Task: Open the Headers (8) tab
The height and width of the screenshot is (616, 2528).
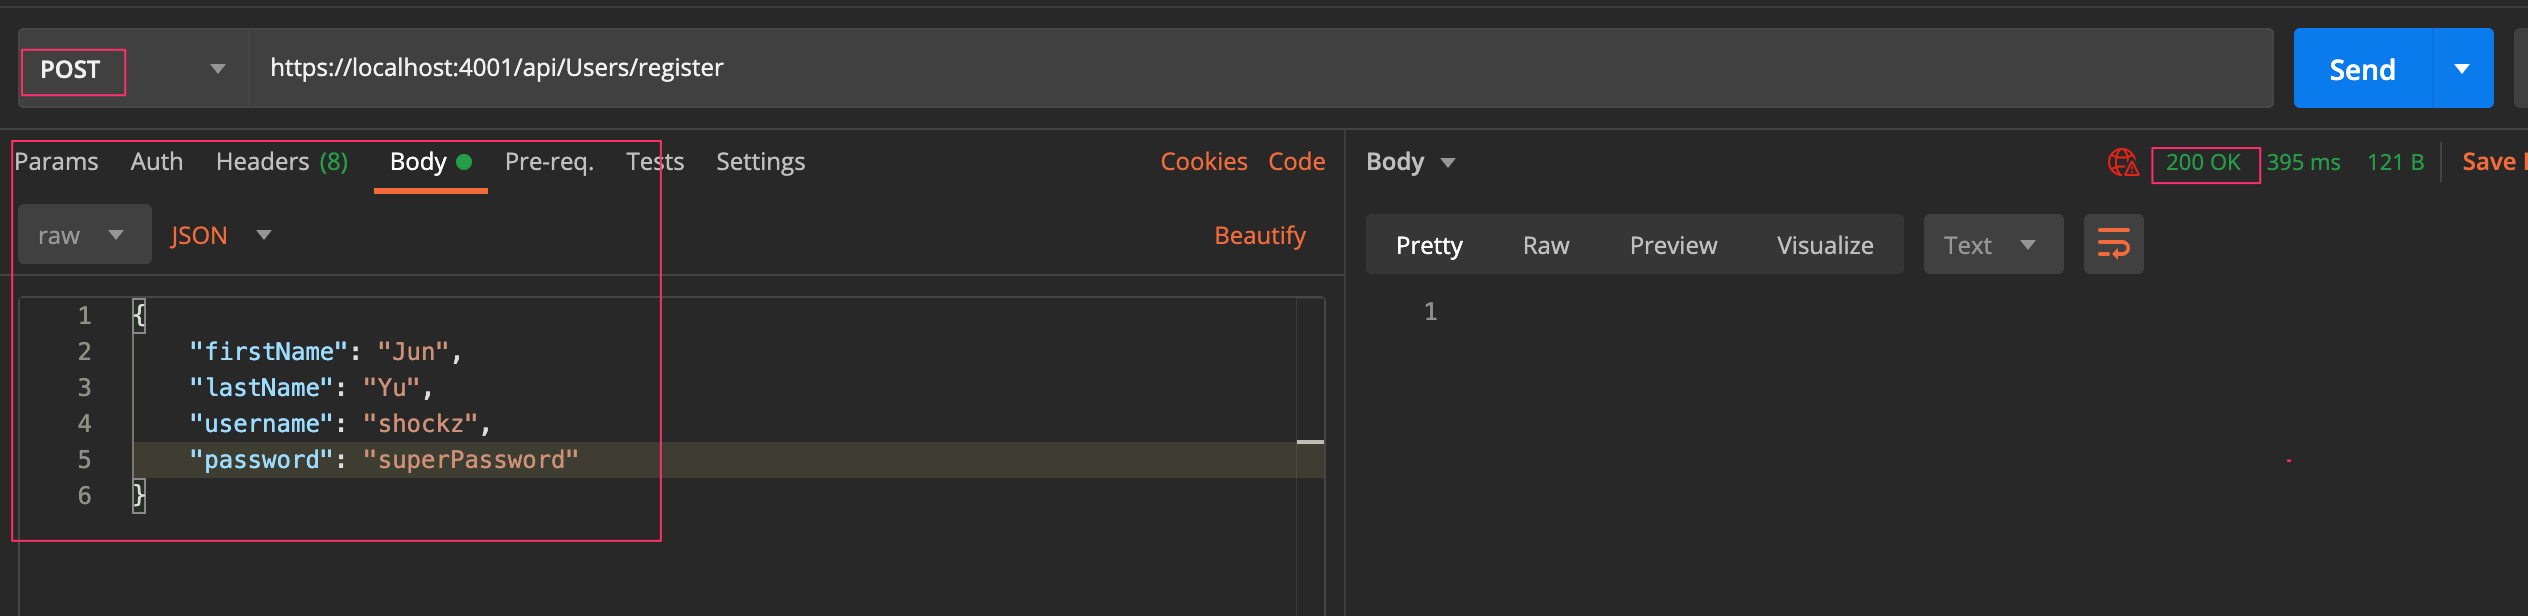Action: 282,162
